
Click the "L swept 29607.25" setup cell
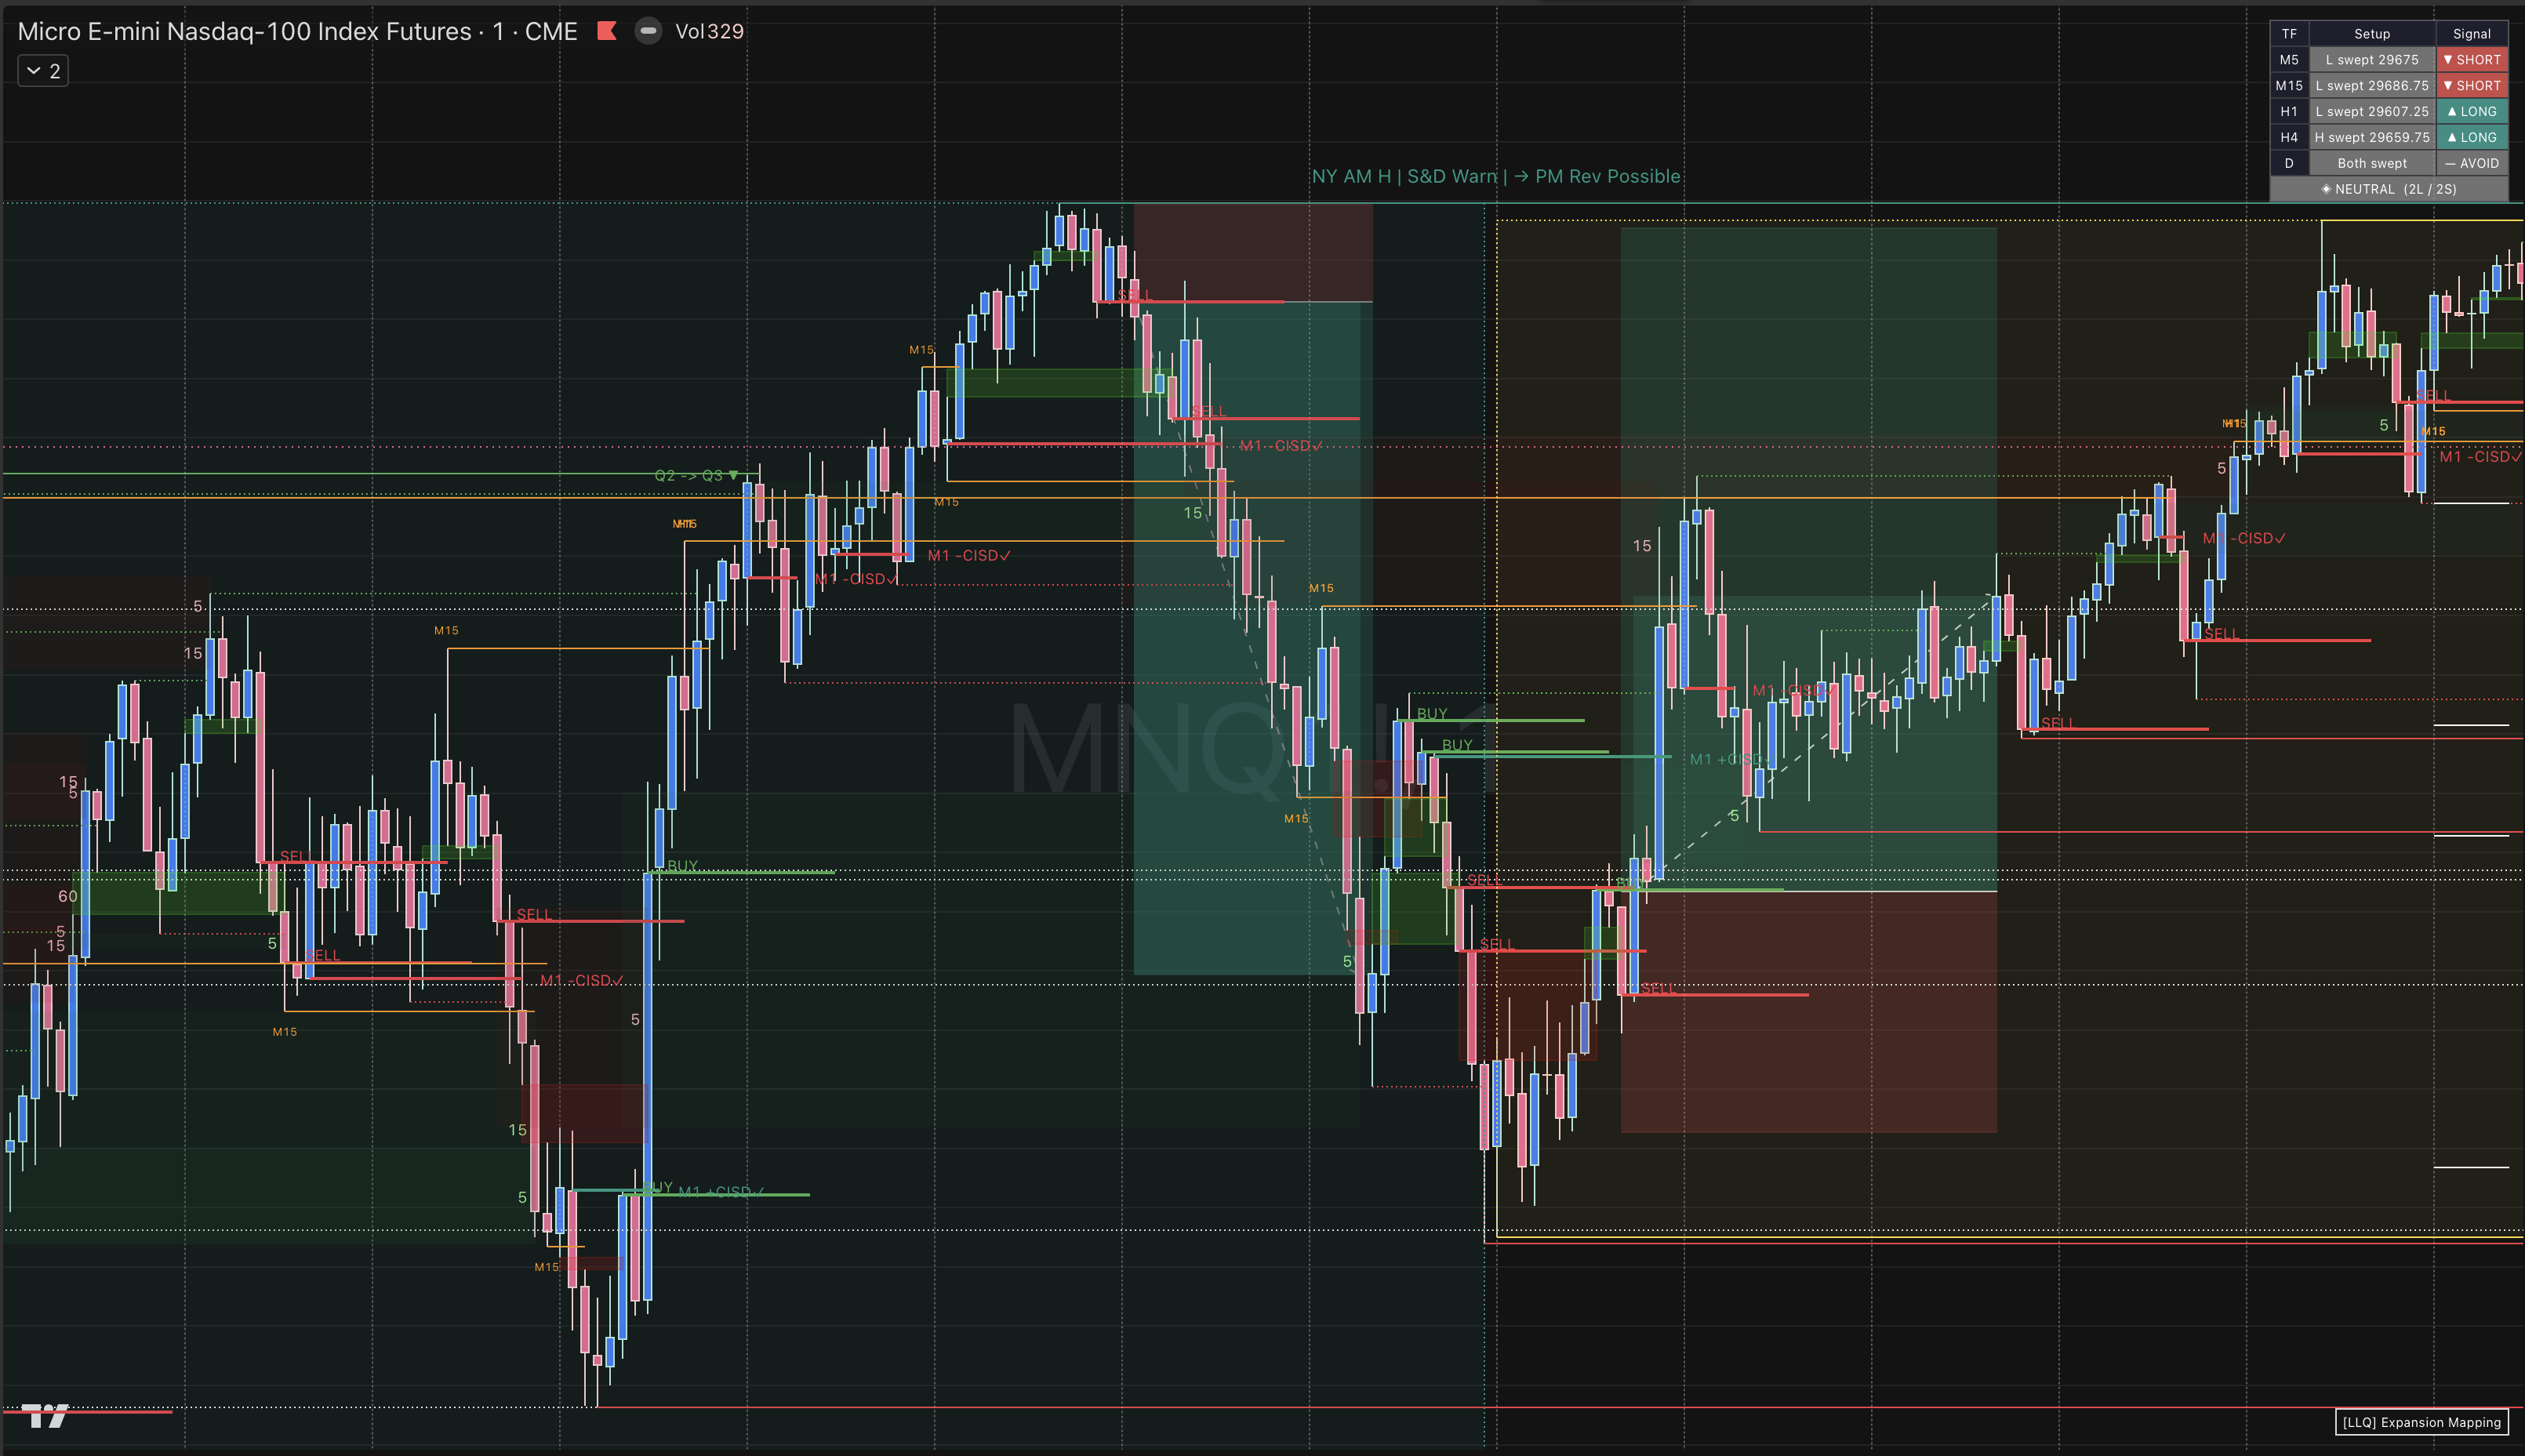[x=2372, y=112]
